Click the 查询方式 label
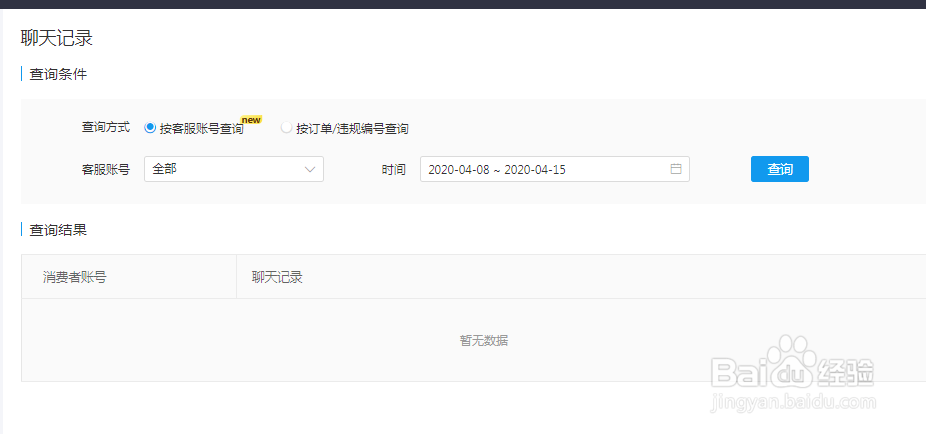This screenshot has height=434, width=926. pos(106,128)
